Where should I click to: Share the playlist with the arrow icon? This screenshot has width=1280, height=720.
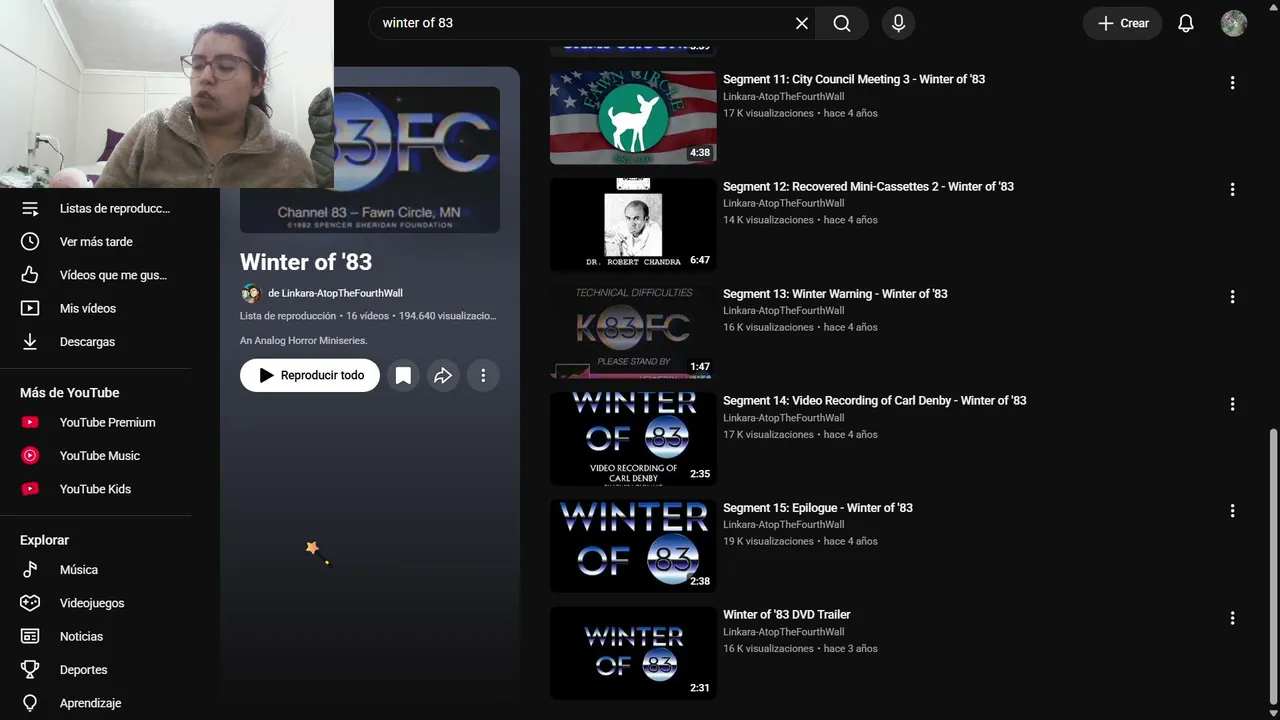coord(443,375)
